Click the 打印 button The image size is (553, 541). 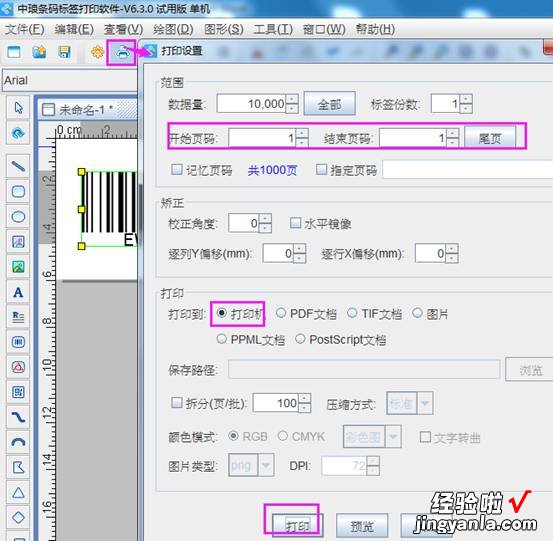pyautogui.click(x=297, y=526)
